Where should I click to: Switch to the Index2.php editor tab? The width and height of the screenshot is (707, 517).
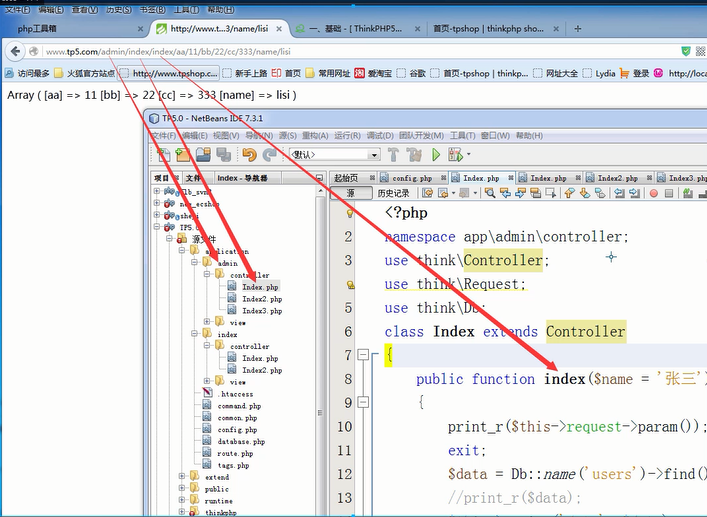617,178
